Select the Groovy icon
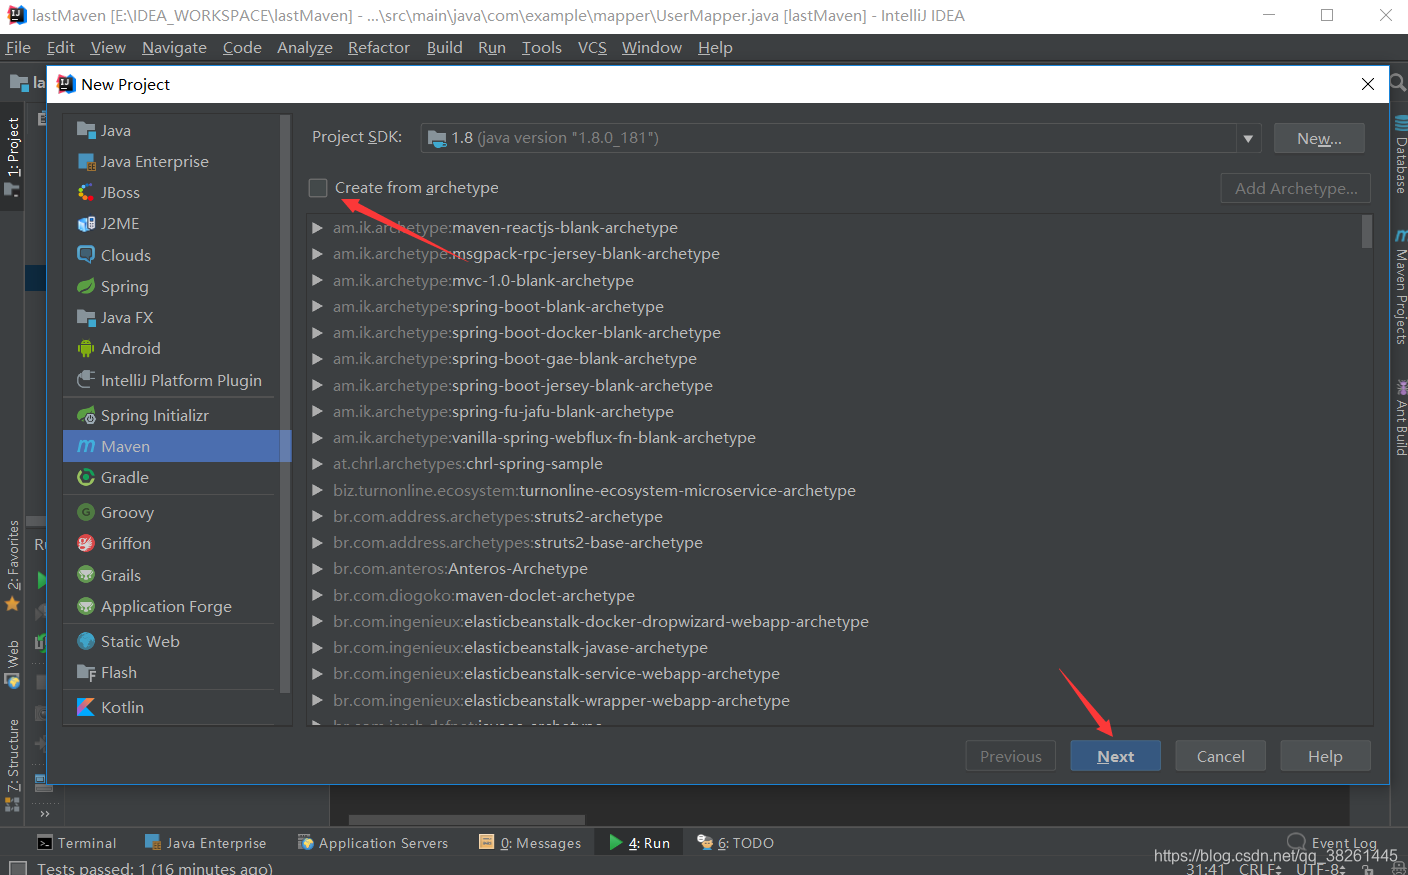Screen dimensions: 1408x875 (x=86, y=512)
